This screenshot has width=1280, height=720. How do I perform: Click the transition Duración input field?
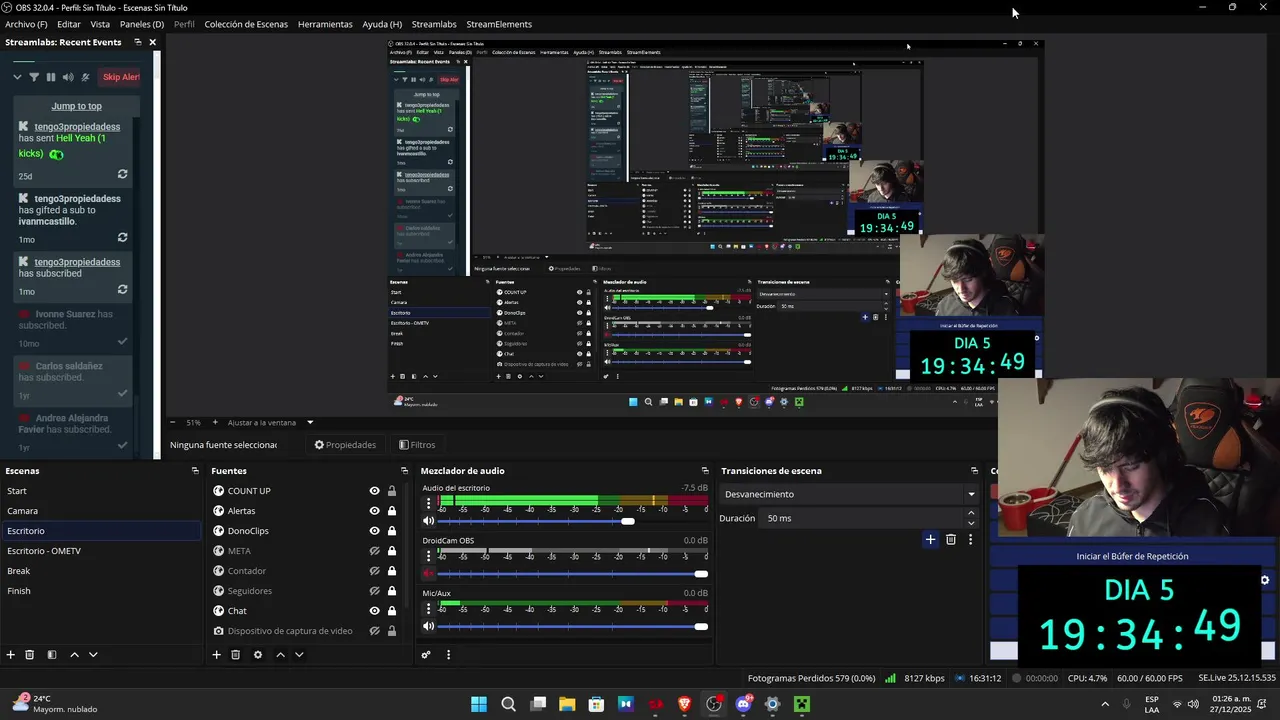coord(862,518)
